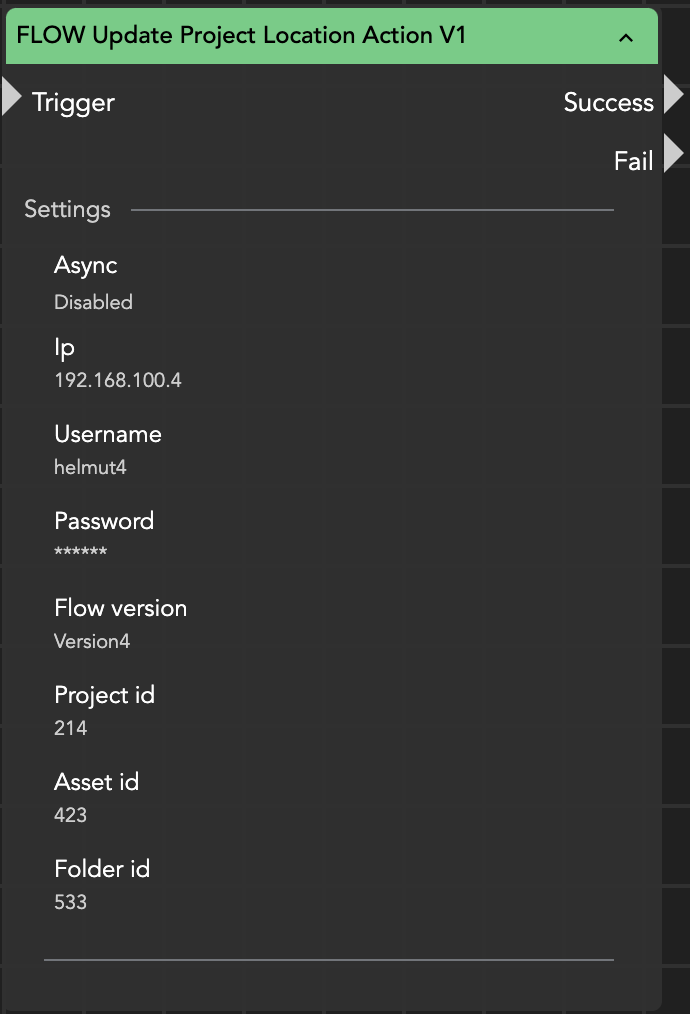This screenshot has width=690, height=1014.
Task: Edit the Folder id value 533
Action: click(70, 902)
